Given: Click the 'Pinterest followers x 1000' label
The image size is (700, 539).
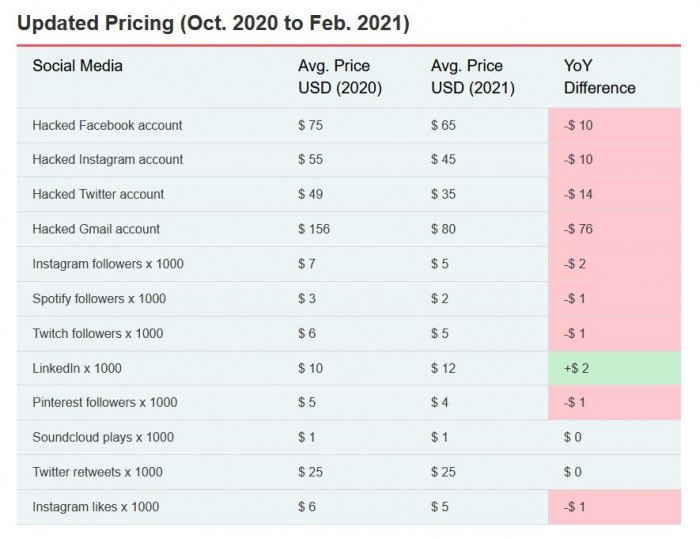Looking at the screenshot, I should [x=105, y=402].
